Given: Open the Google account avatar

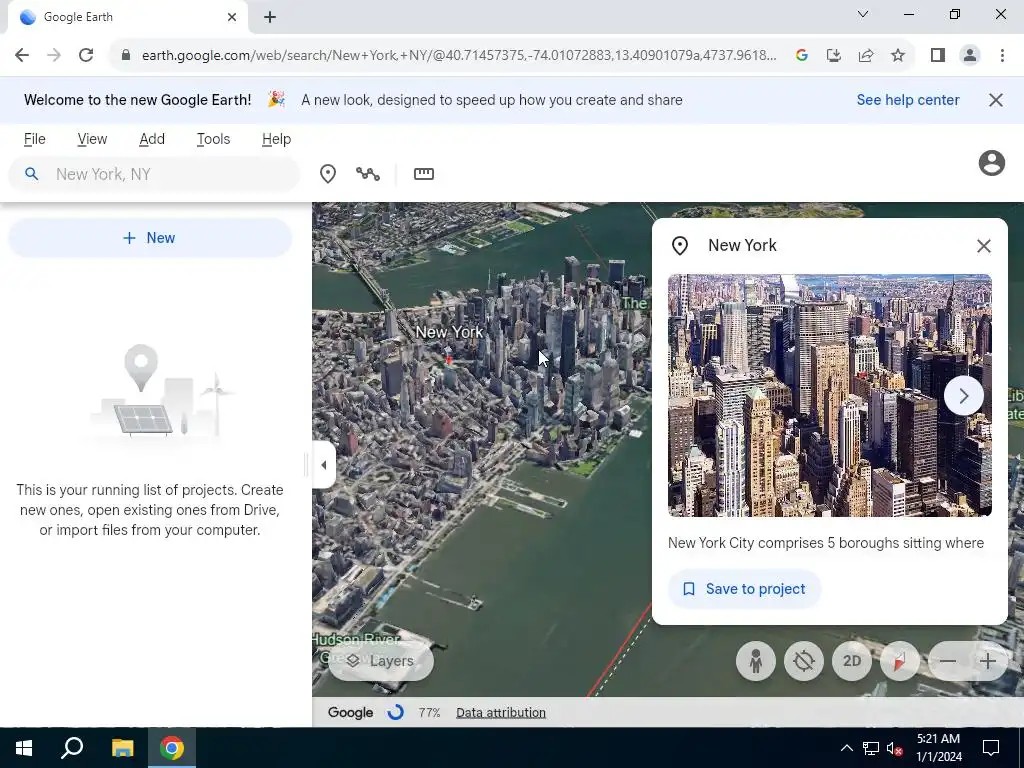Looking at the screenshot, I should [991, 163].
